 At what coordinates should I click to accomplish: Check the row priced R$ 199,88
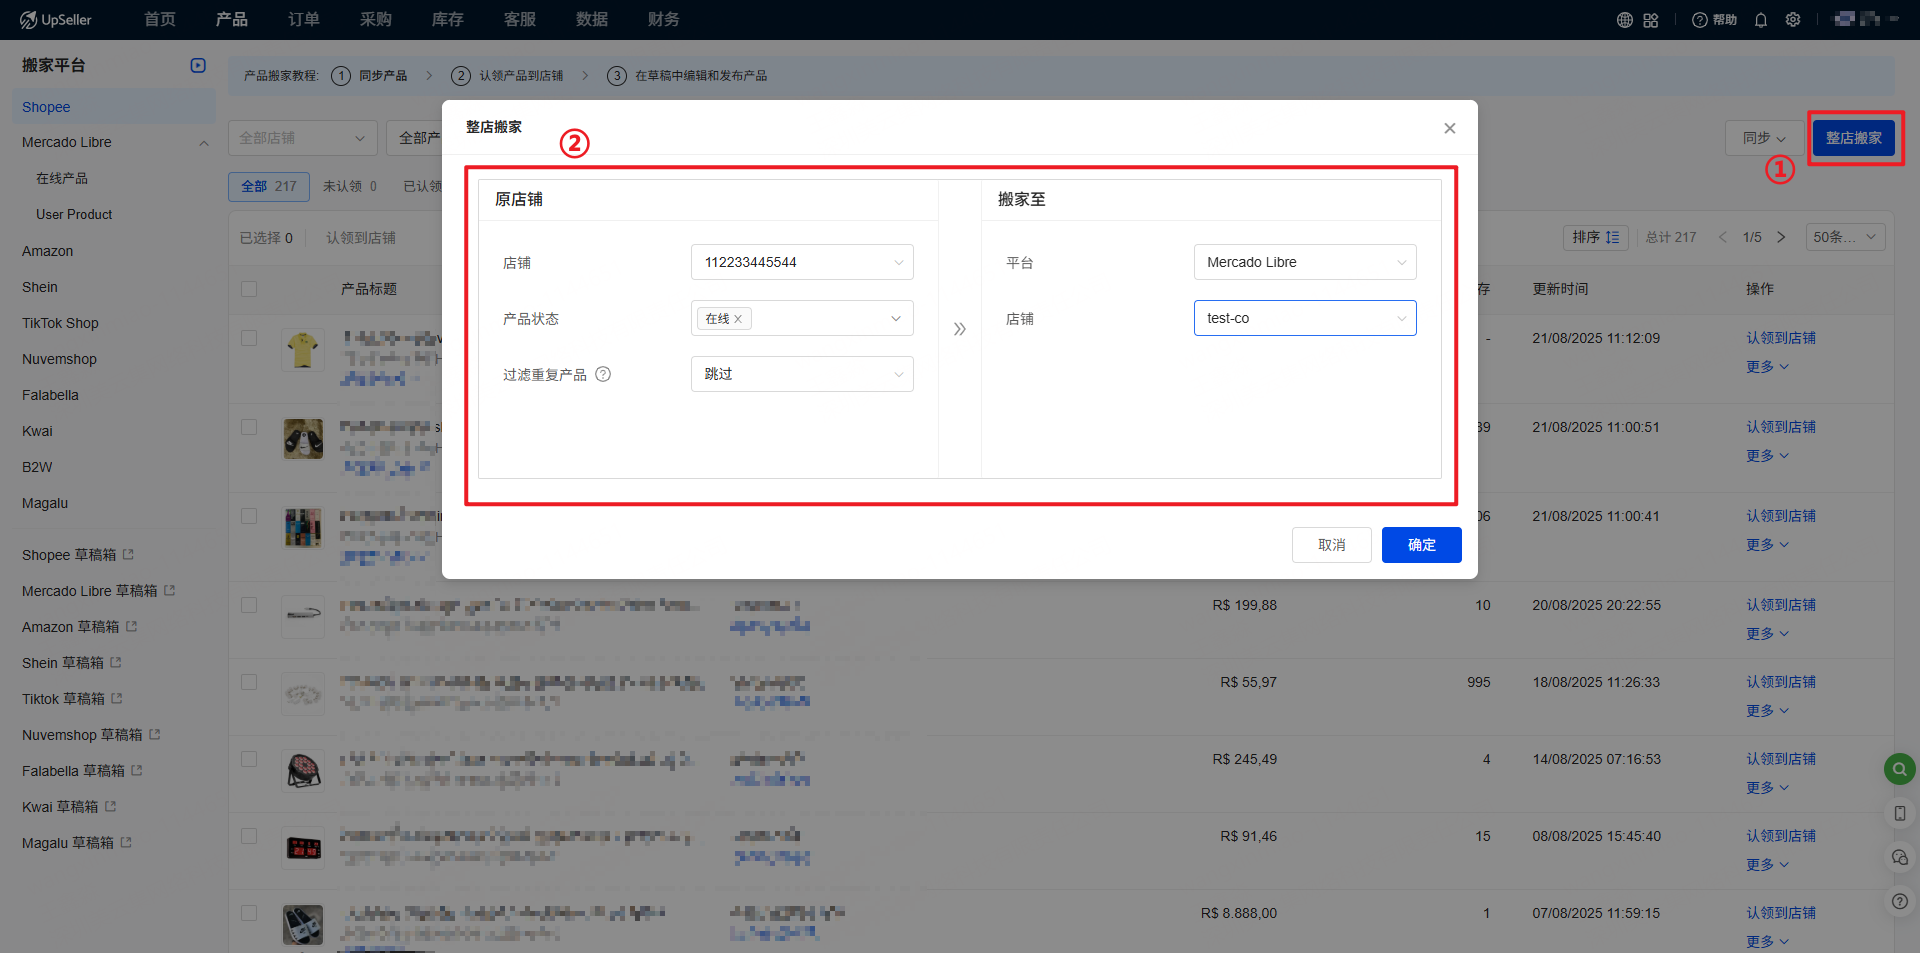point(249,605)
